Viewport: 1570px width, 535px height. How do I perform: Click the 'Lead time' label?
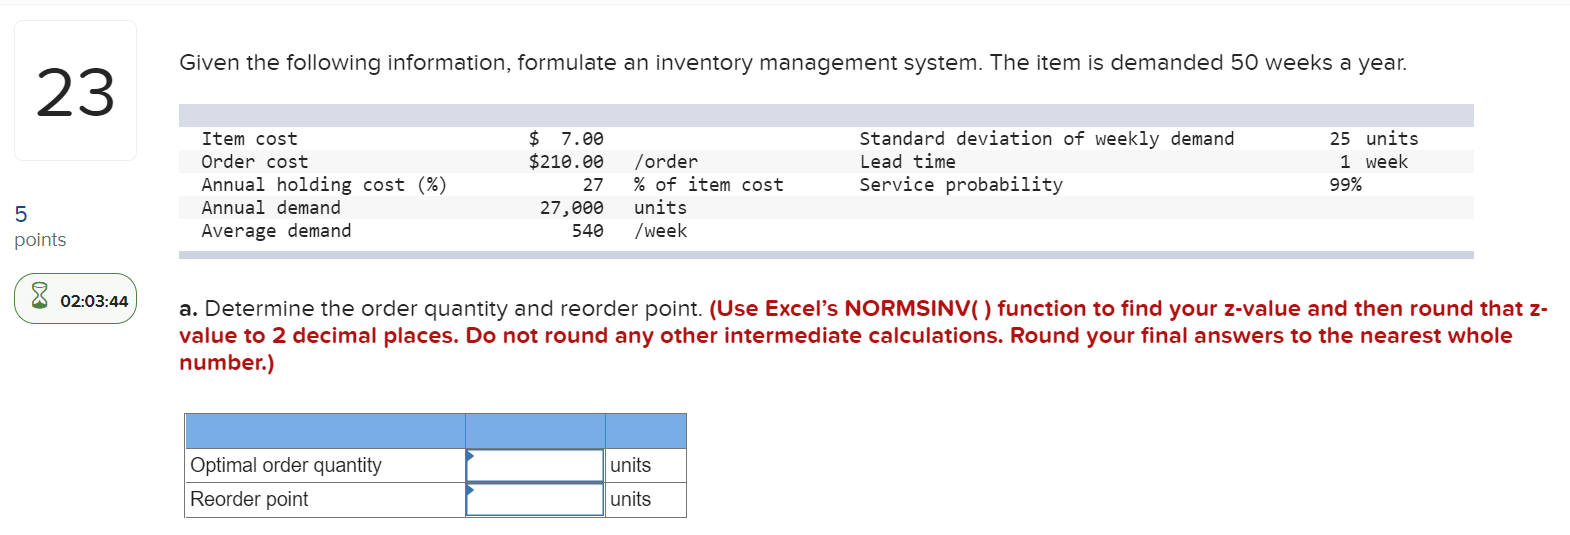pyautogui.click(x=907, y=162)
